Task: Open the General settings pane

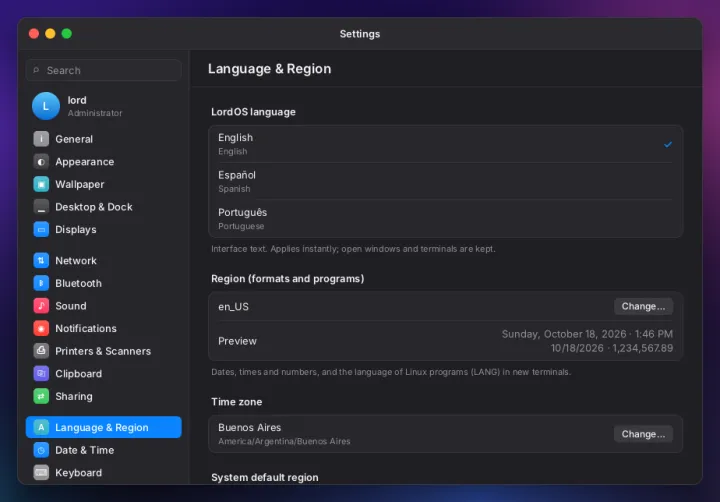Action: 104,139
